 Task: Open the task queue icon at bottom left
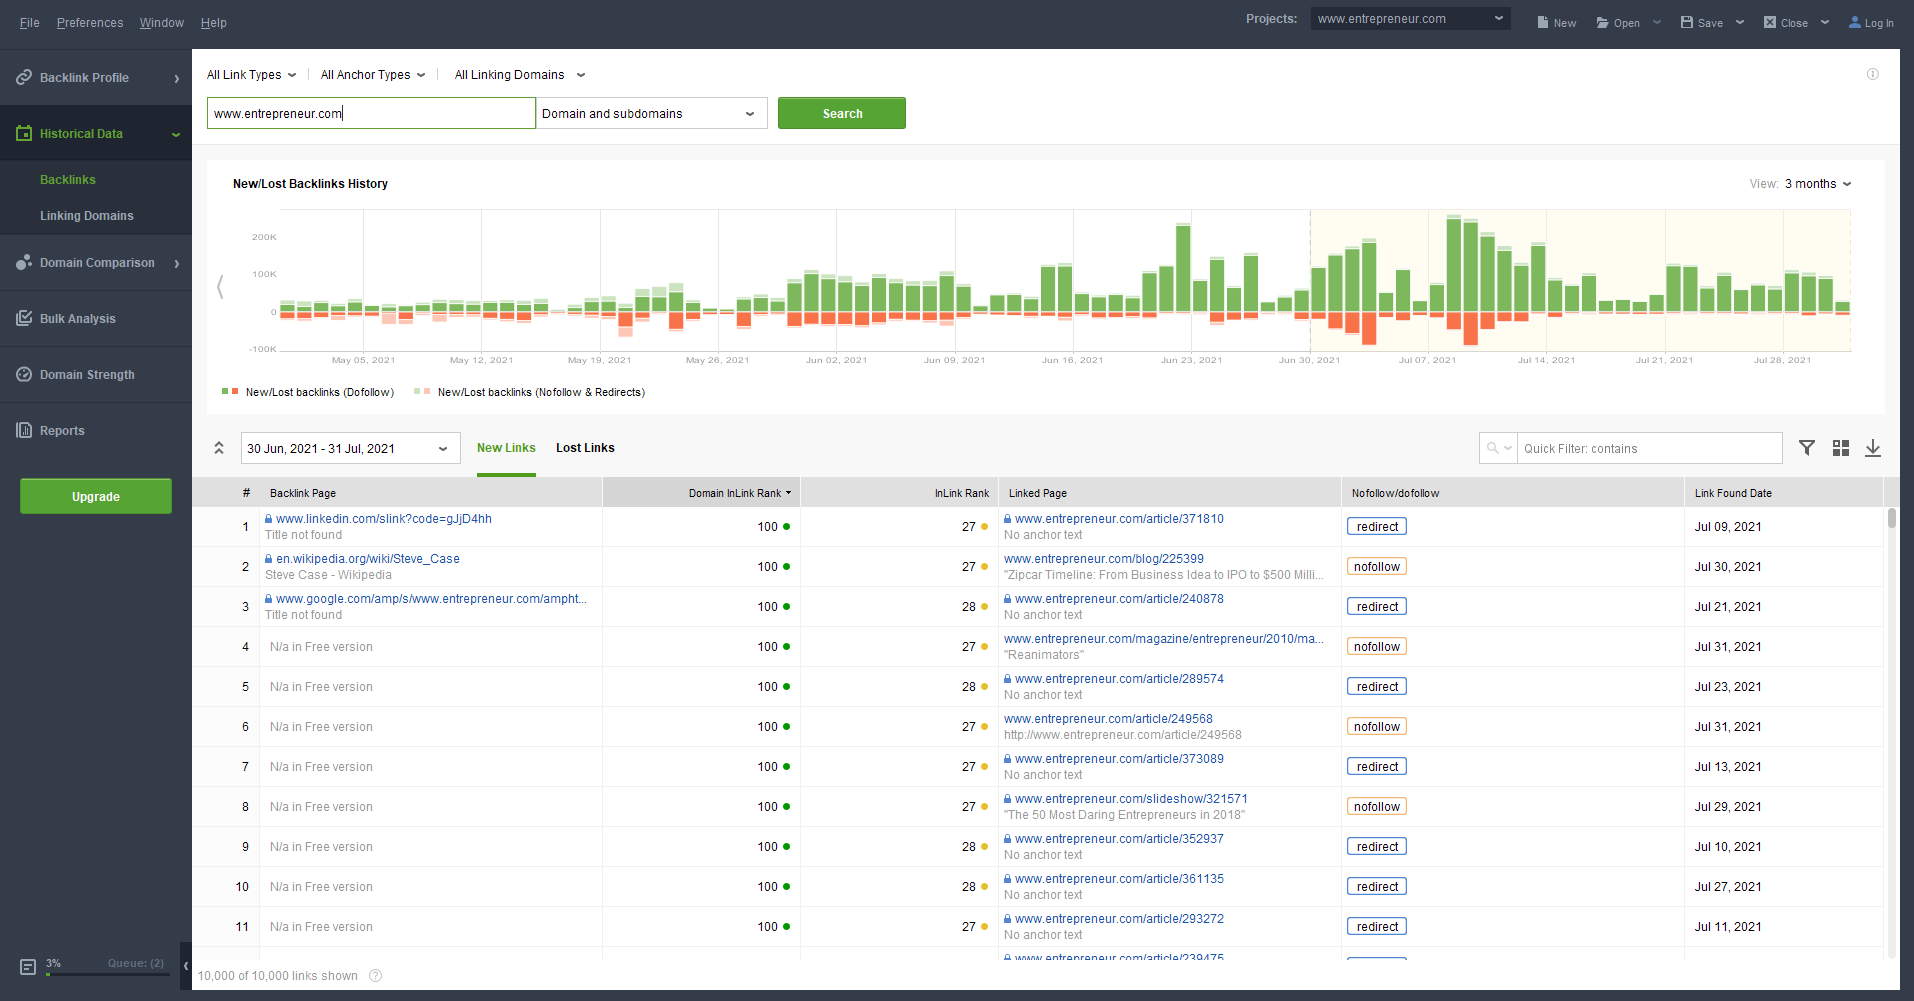coord(28,967)
